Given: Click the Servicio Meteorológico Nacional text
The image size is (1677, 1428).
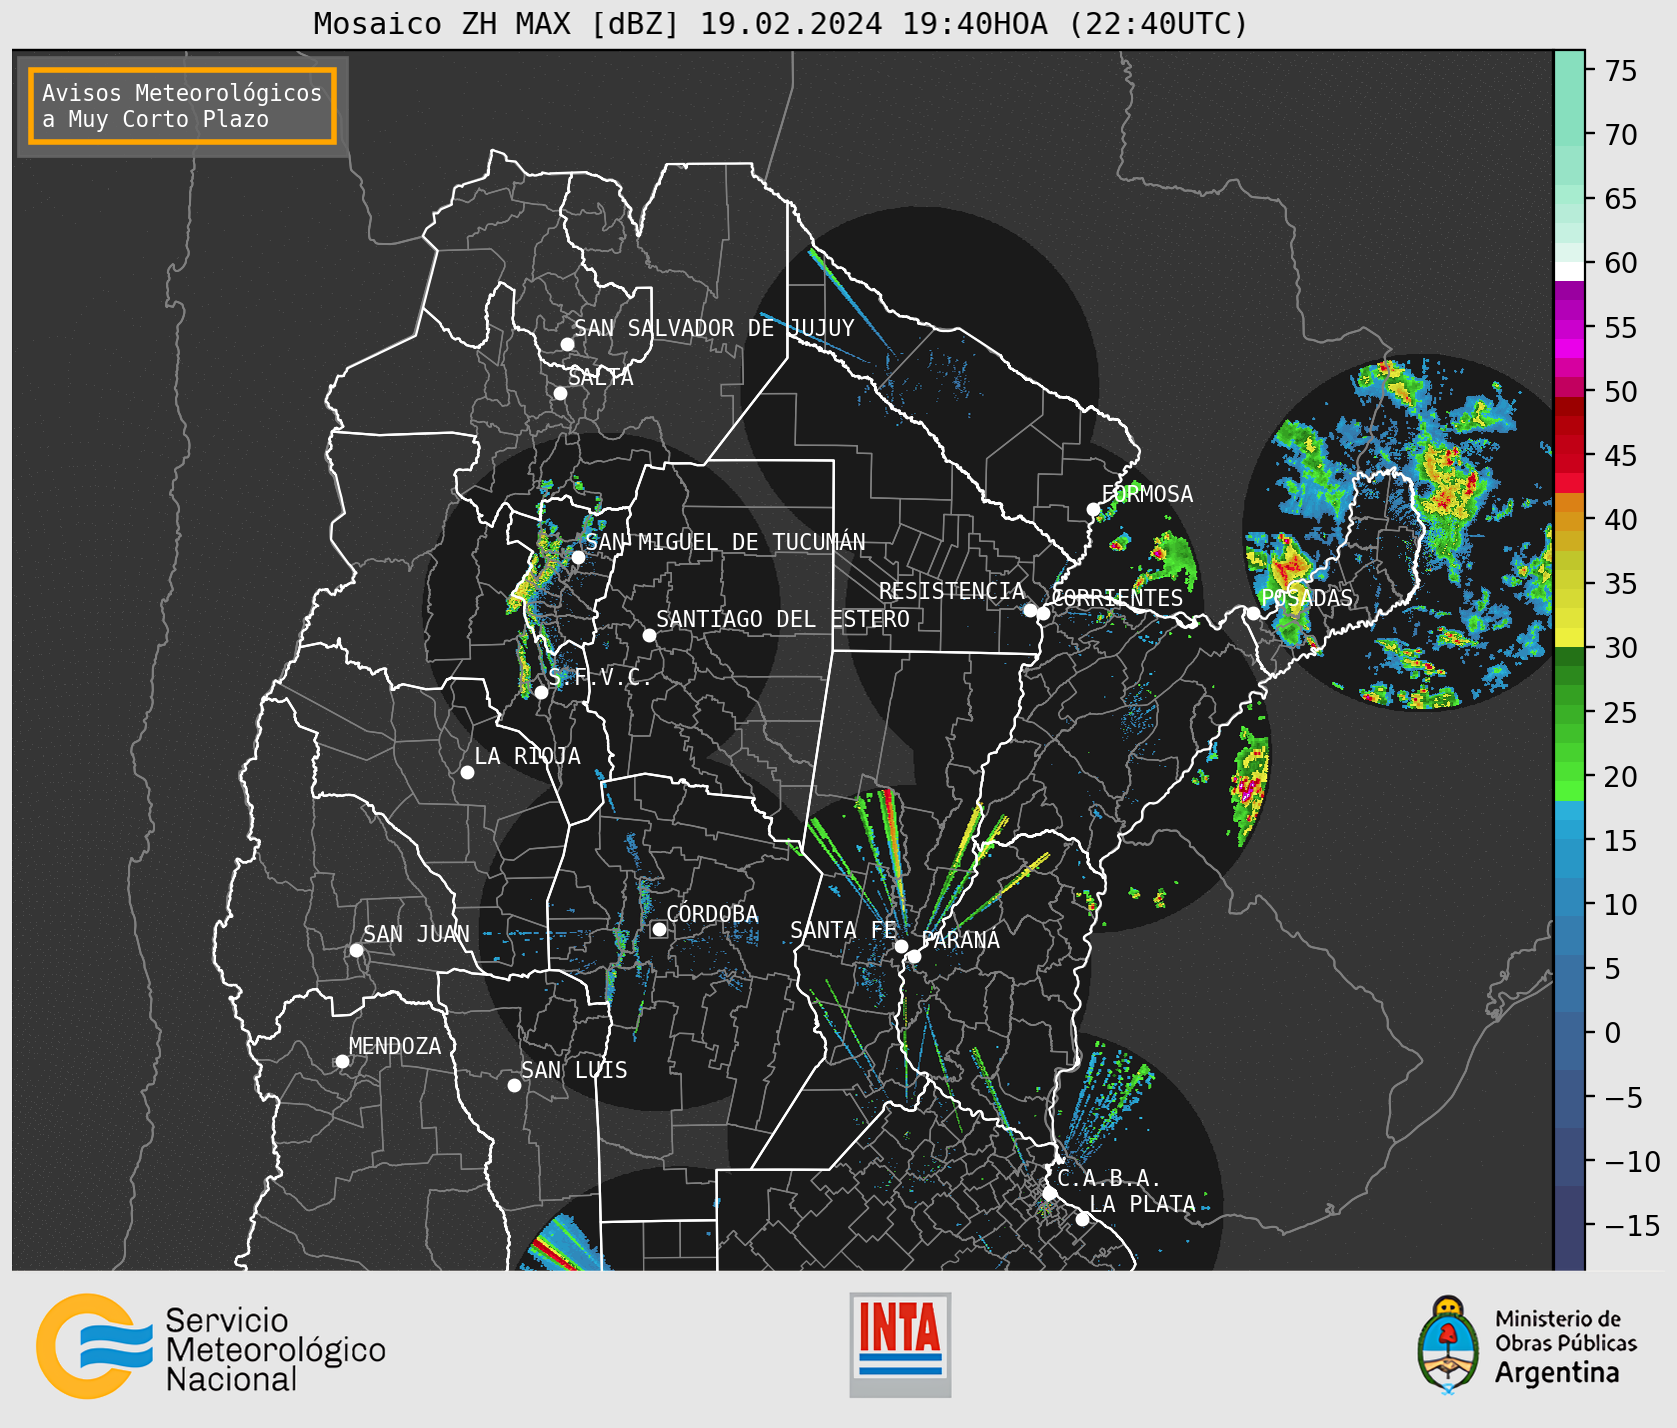Looking at the screenshot, I should [275, 1349].
